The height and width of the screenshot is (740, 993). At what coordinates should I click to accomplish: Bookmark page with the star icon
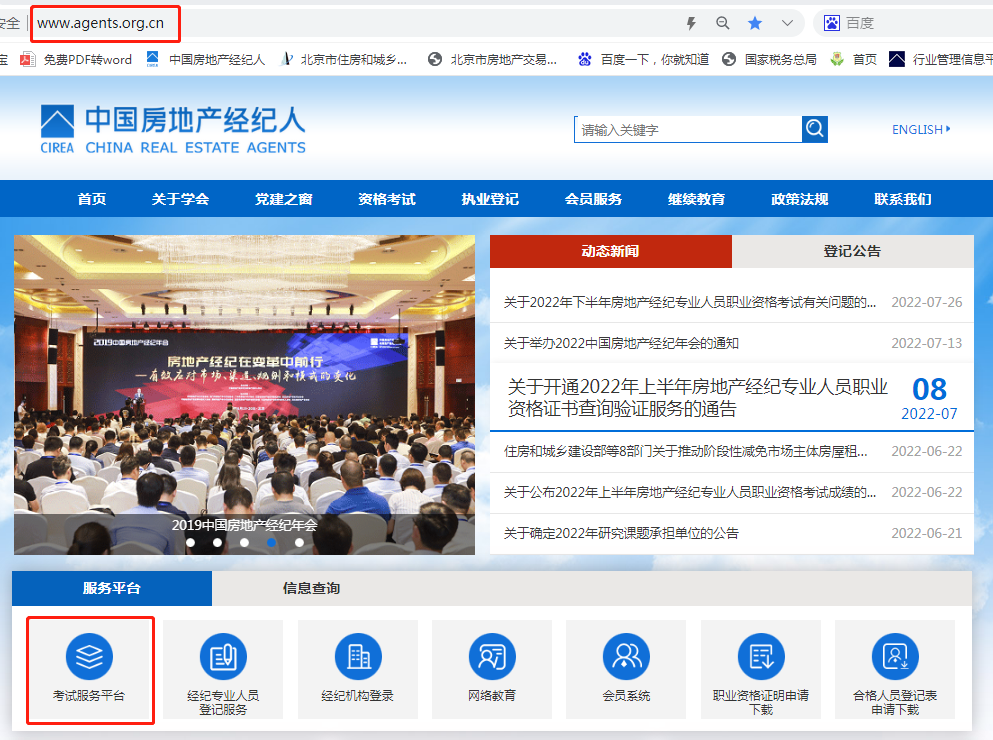(x=755, y=23)
